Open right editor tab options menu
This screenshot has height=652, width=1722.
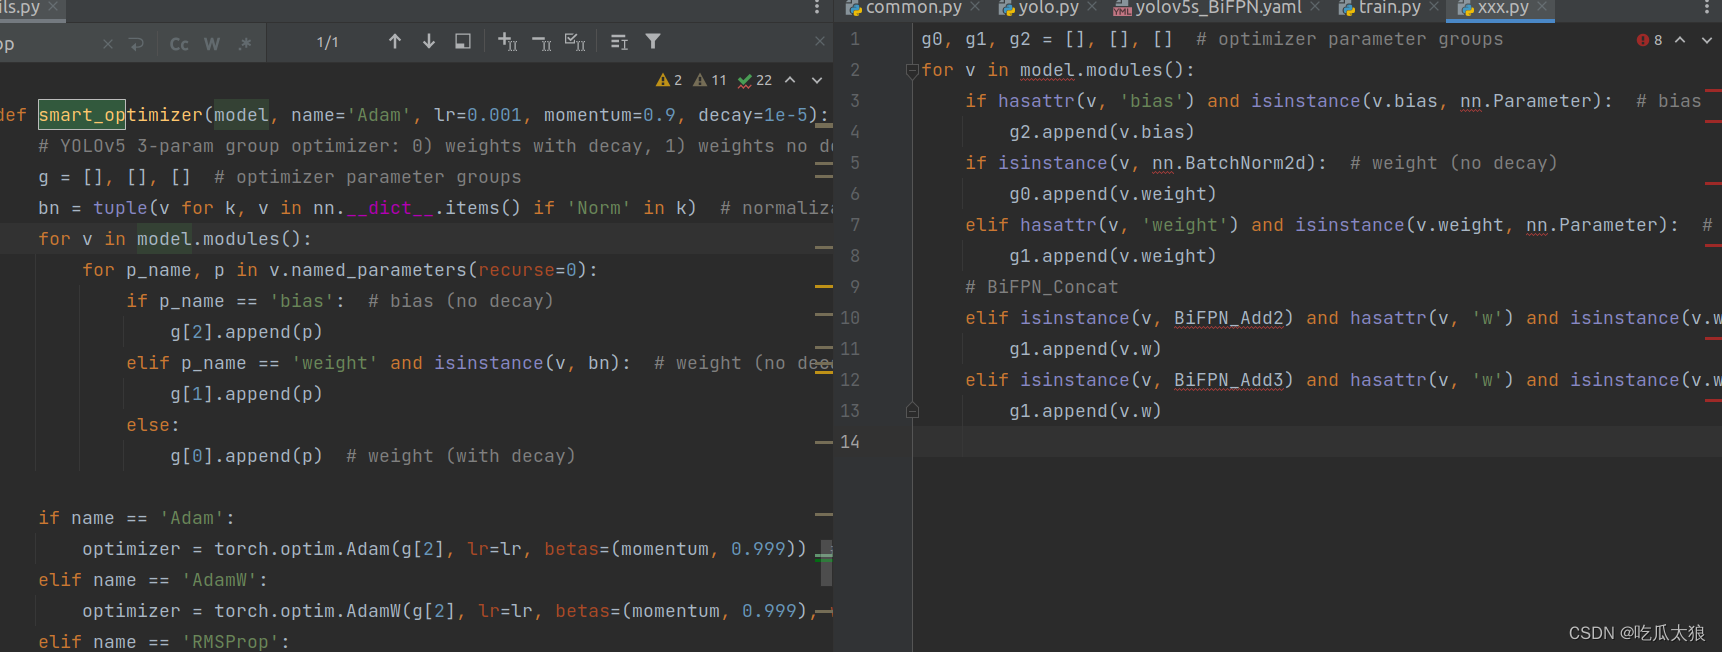point(1706,8)
